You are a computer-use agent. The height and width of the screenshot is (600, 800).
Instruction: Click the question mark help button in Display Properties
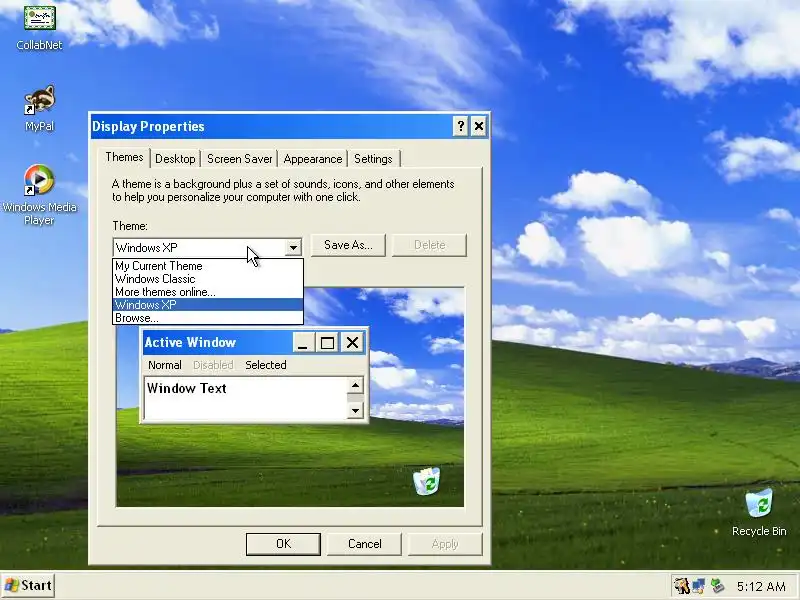coord(460,126)
